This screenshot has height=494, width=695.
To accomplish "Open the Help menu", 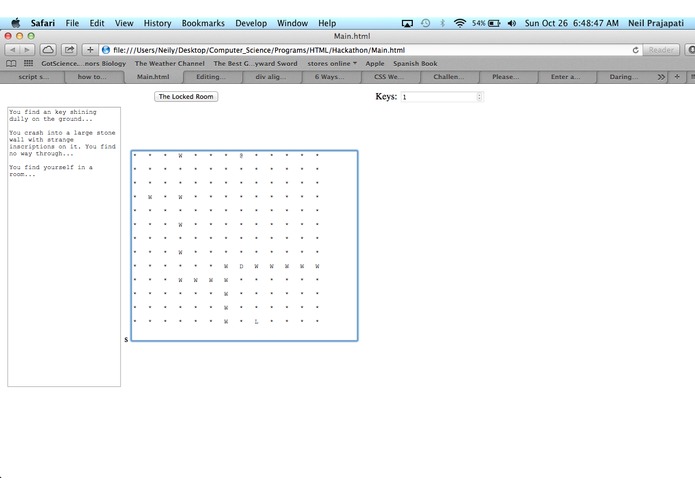I will 327,23.
